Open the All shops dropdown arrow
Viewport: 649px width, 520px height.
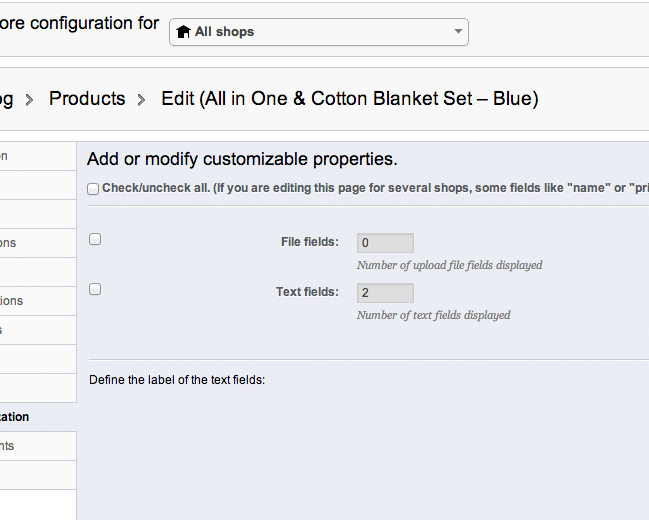click(458, 32)
